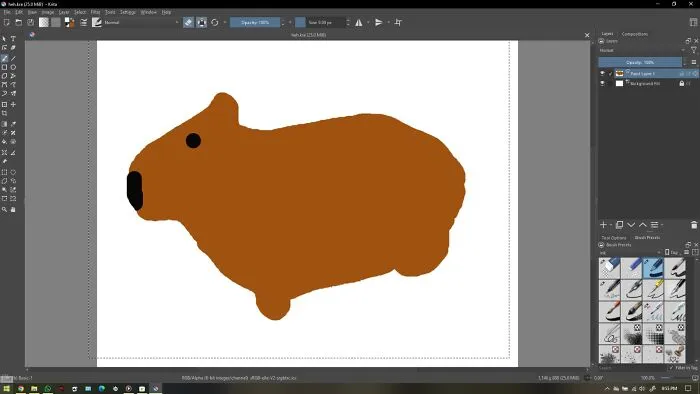700x394 pixels.
Task: Open the Filter menu
Action: pyautogui.click(x=96, y=12)
